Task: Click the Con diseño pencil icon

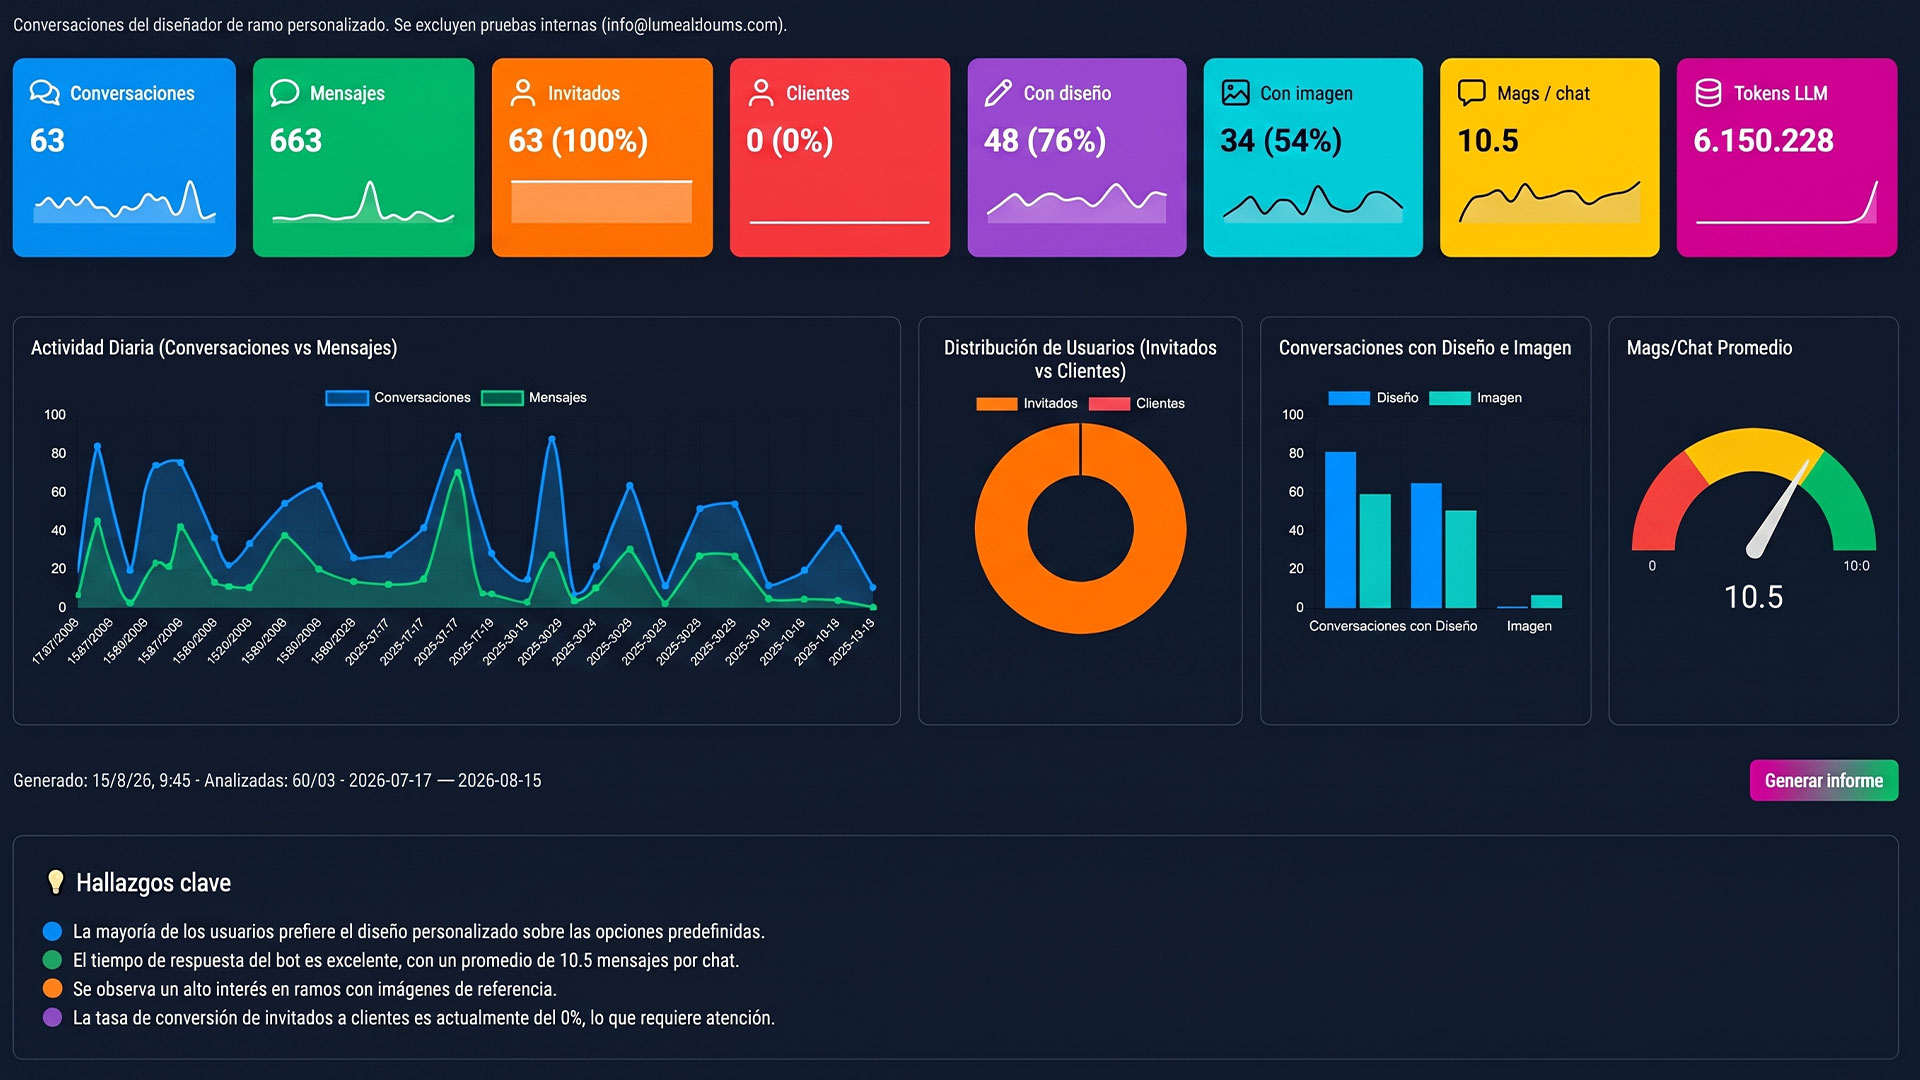Action: 998,93
